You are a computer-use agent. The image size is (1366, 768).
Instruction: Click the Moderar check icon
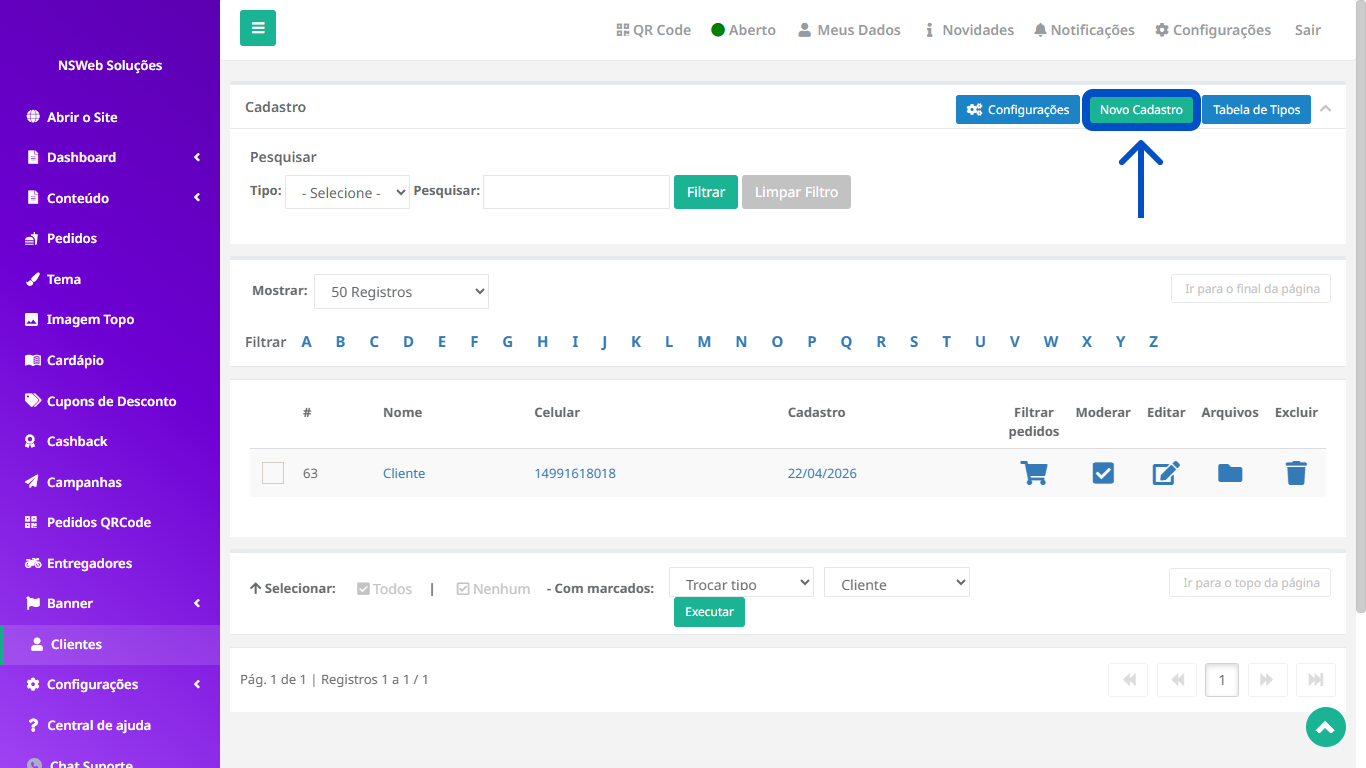pos(1103,473)
